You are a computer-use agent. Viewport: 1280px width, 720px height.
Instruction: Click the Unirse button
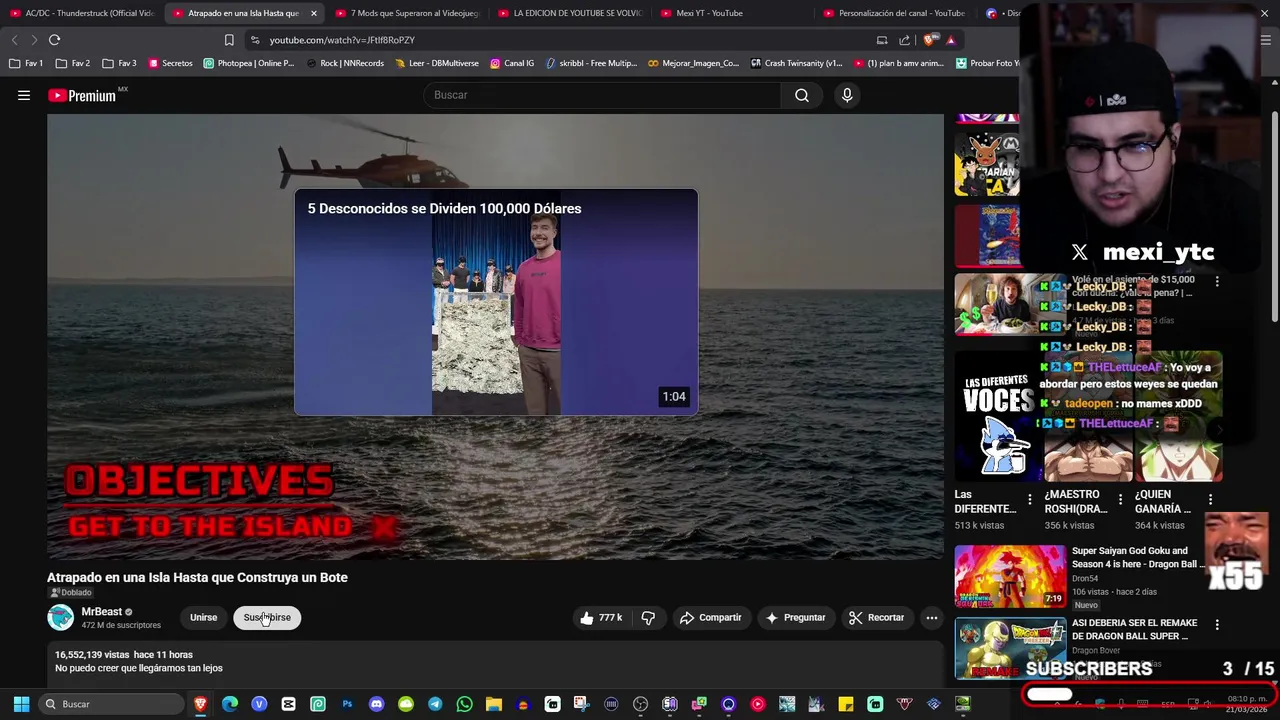[204, 618]
